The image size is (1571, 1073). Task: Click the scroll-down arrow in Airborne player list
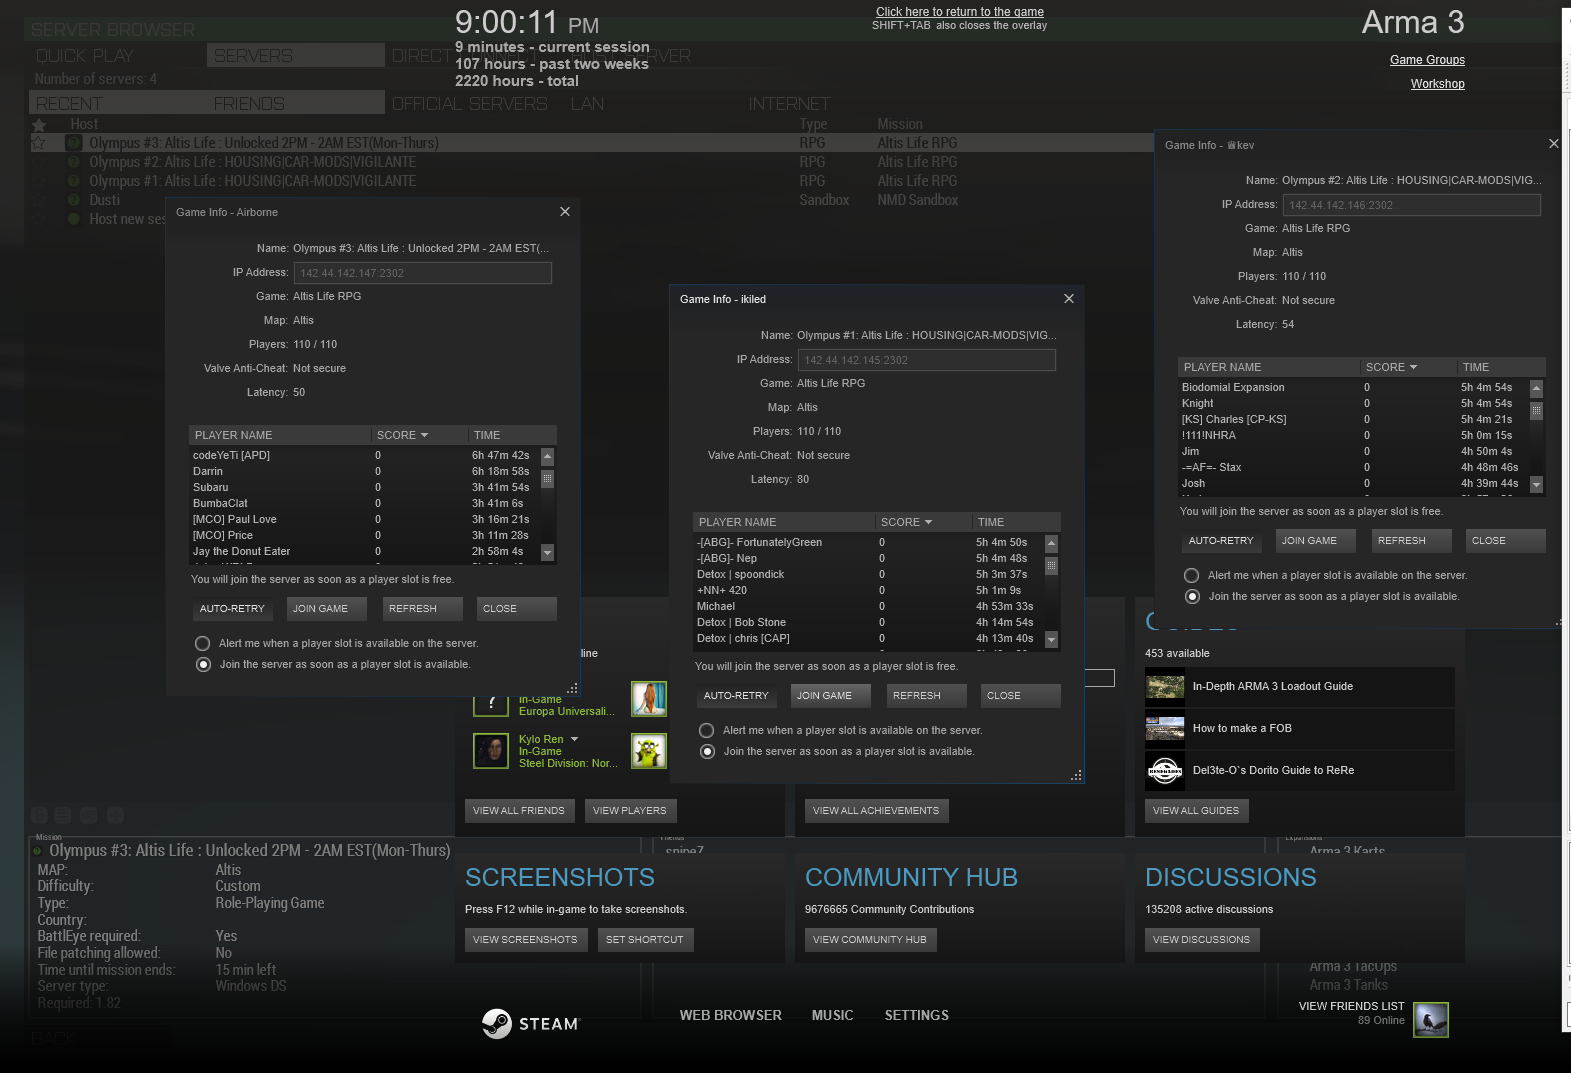[x=547, y=552]
